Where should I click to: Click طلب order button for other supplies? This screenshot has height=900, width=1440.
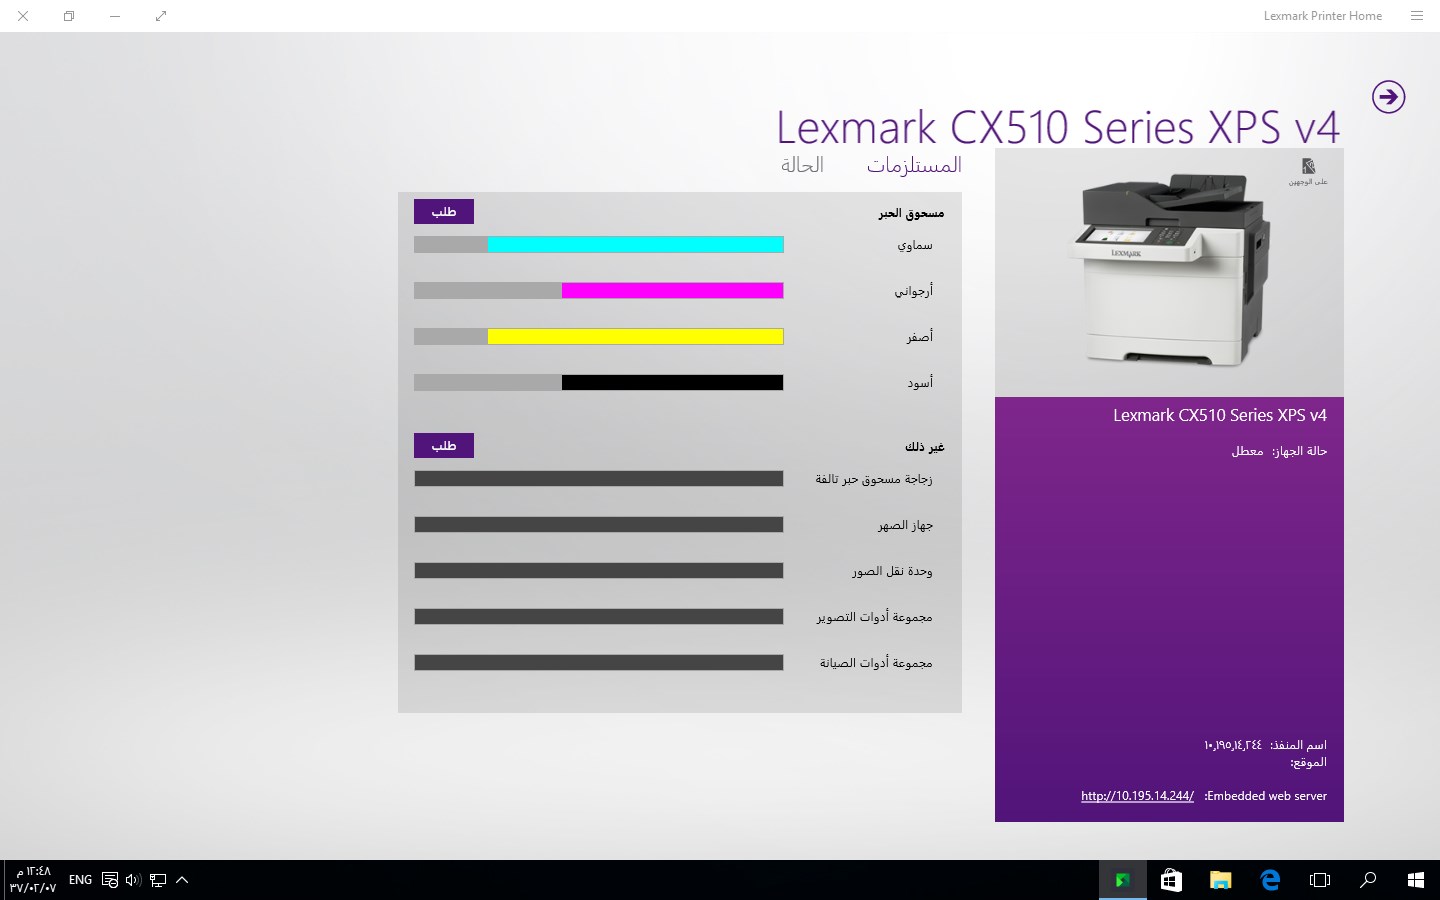[x=444, y=446]
